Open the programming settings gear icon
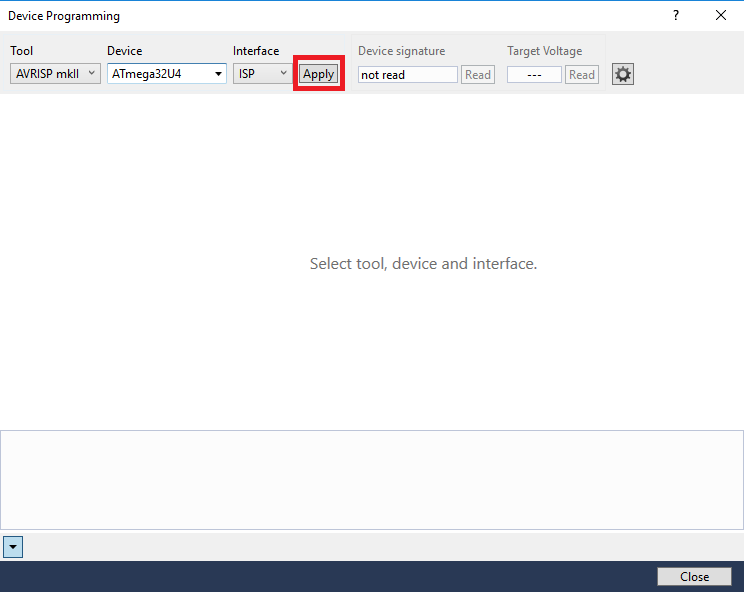This screenshot has height=592, width=744. [623, 74]
